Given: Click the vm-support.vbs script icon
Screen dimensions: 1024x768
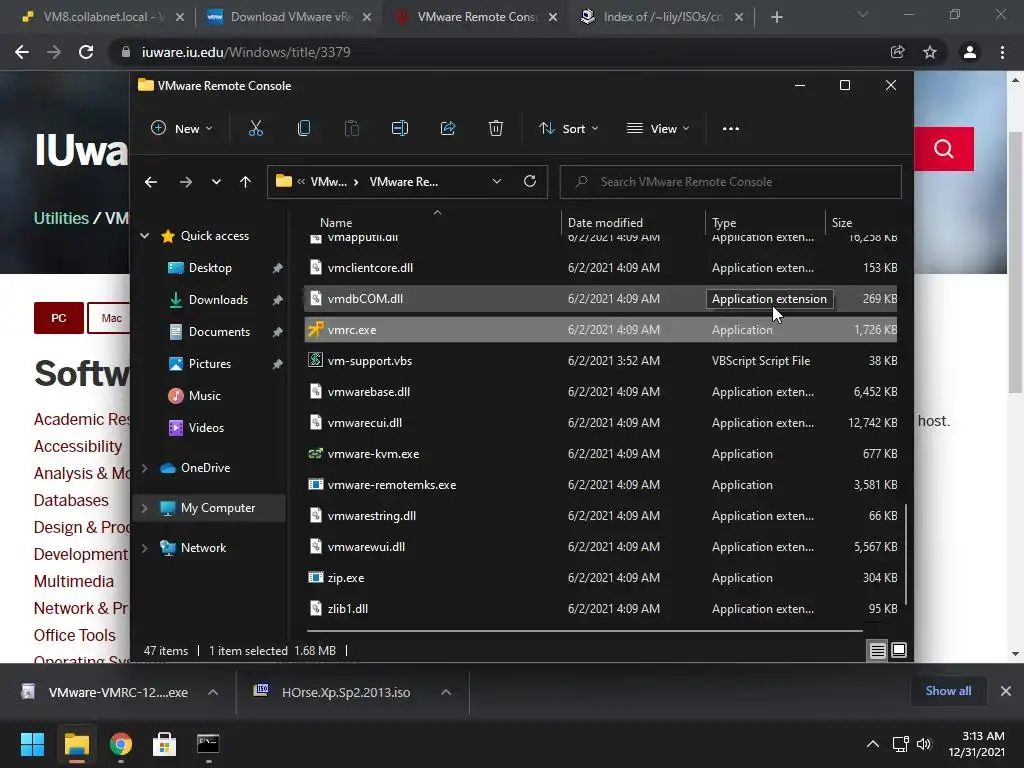Looking at the screenshot, I should click(x=315, y=360).
